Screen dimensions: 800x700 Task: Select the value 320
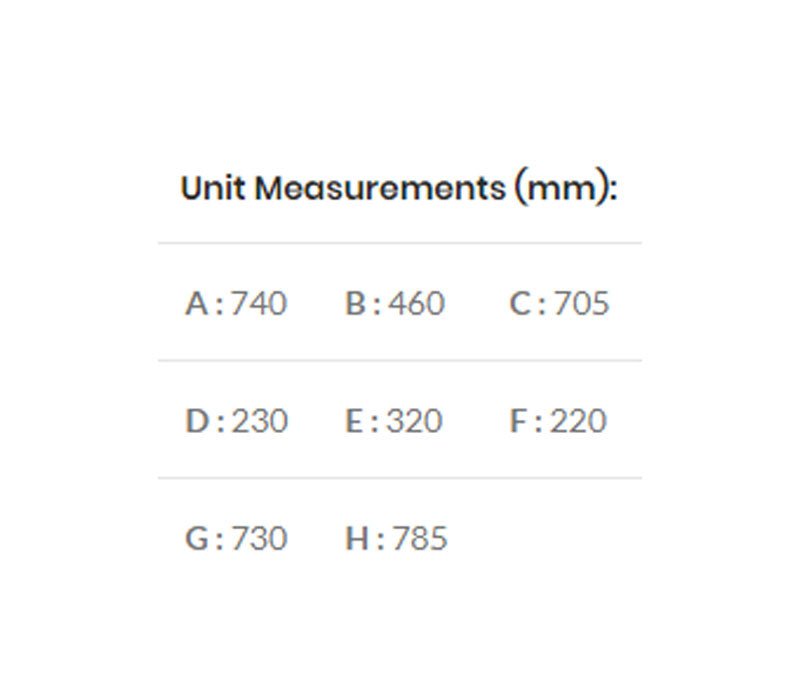click(x=414, y=421)
